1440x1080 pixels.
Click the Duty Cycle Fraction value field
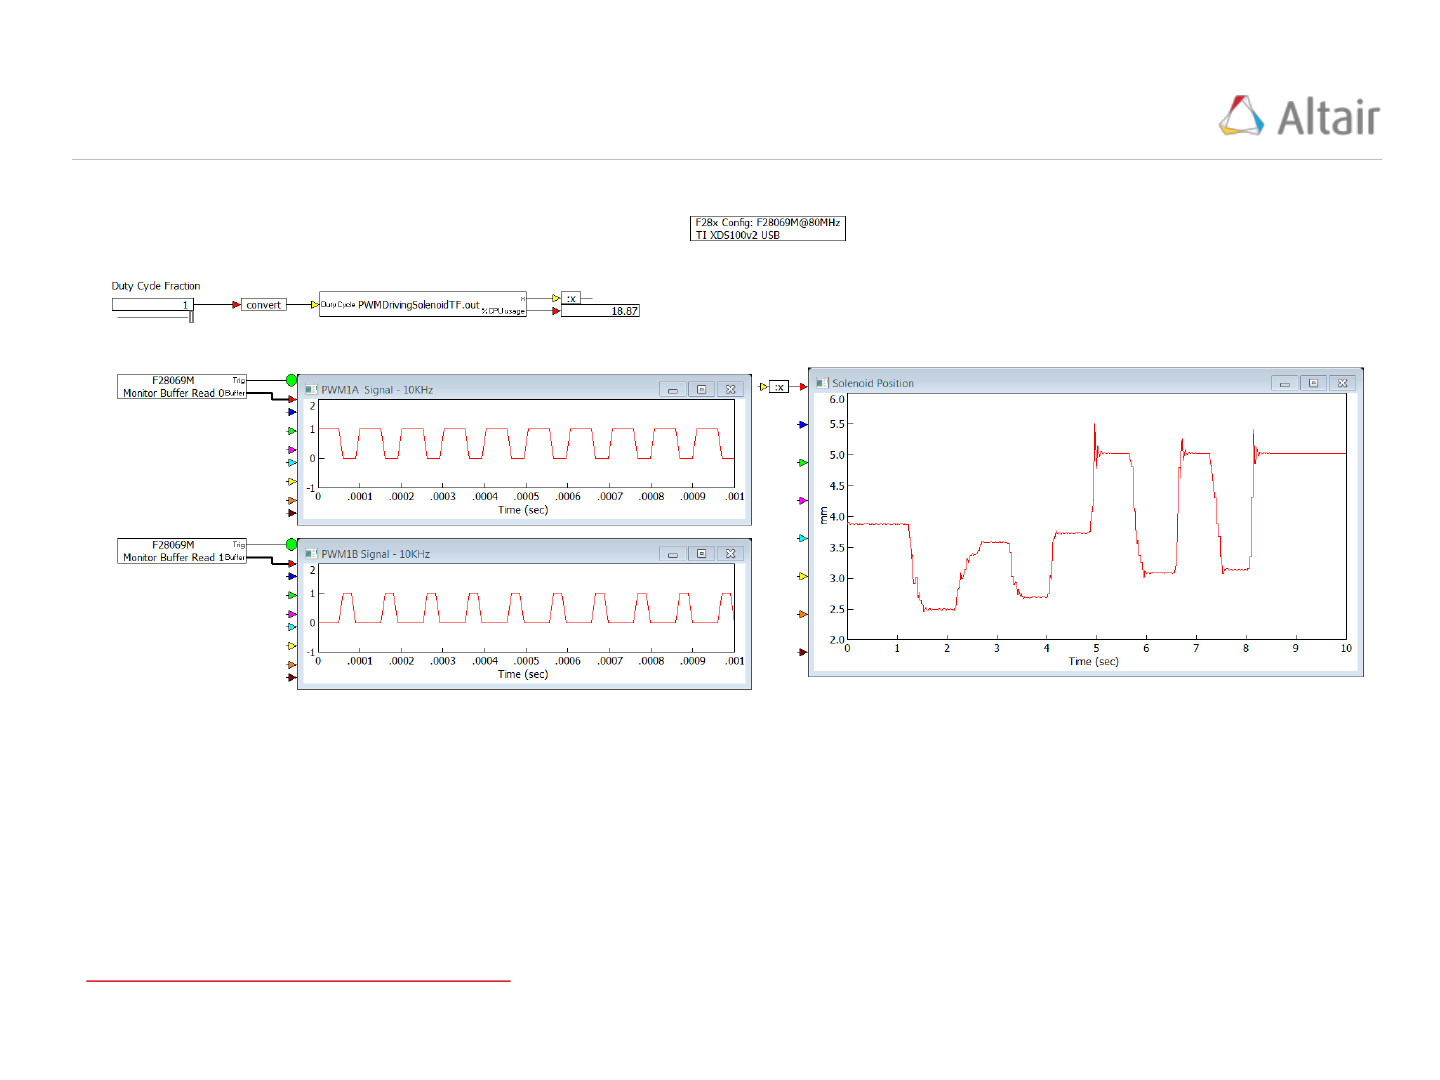pos(153,305)
